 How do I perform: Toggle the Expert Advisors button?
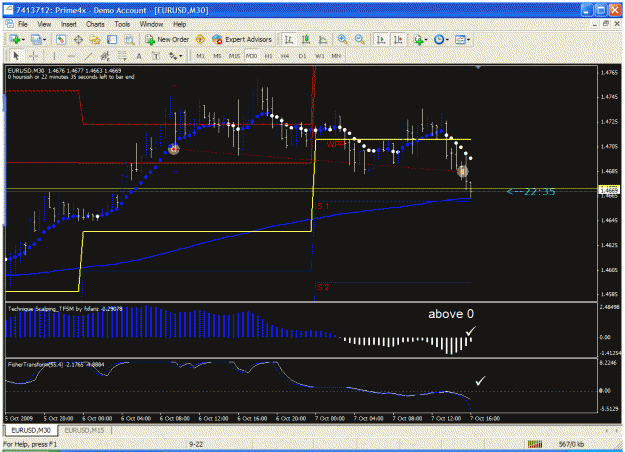point(242,39)
